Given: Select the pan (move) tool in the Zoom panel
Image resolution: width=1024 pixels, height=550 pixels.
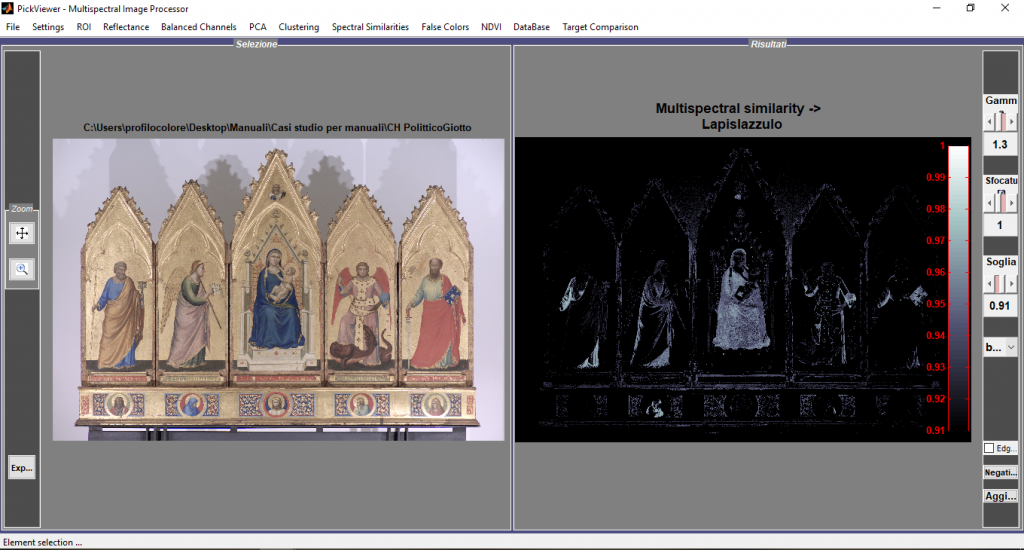Looking at the screenshot, I should [22, 233].
